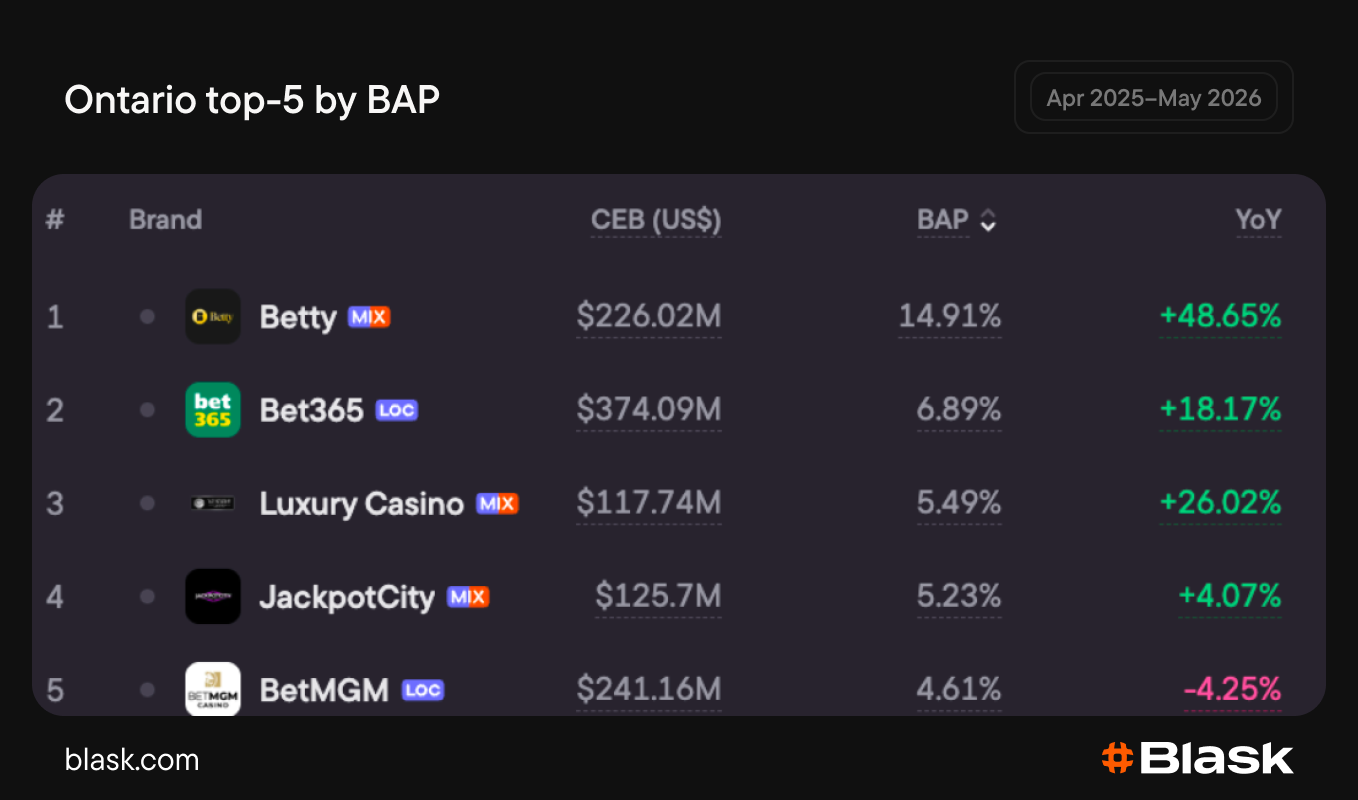This screenshot has height=800, width=1358.
Task: Click Betty's +48.65% YoY value
Action: pyautogui.click(x=1220, y=317)
